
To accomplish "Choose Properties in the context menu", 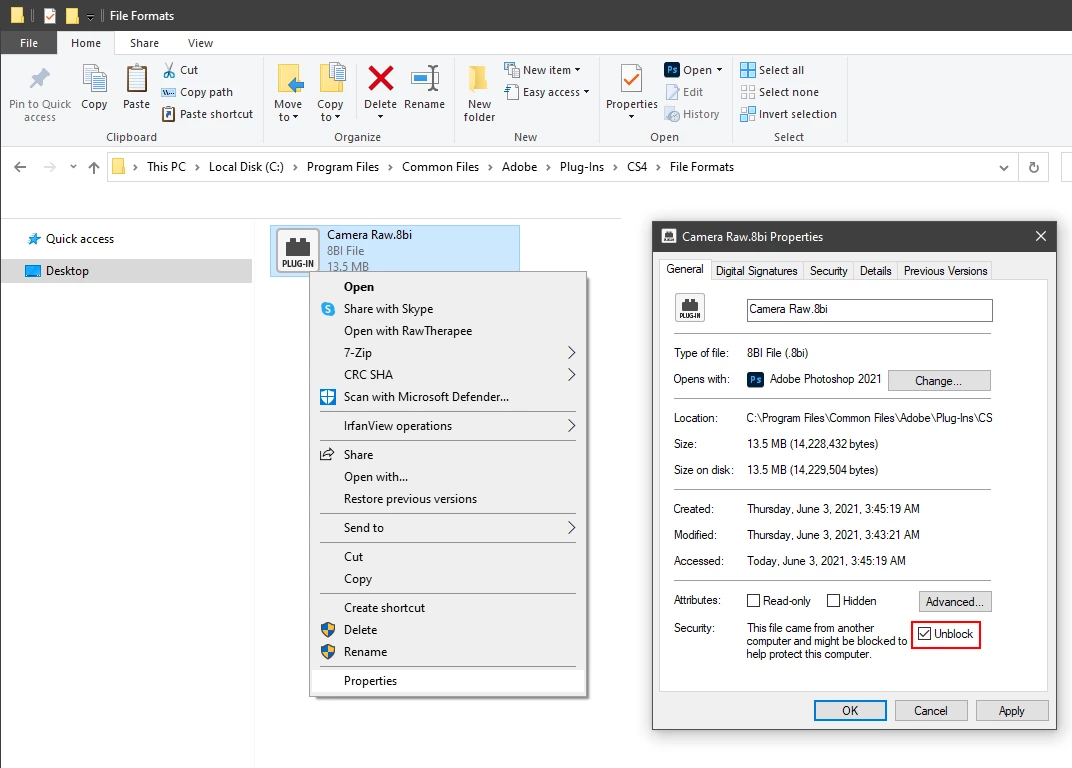I will (448, 681).
